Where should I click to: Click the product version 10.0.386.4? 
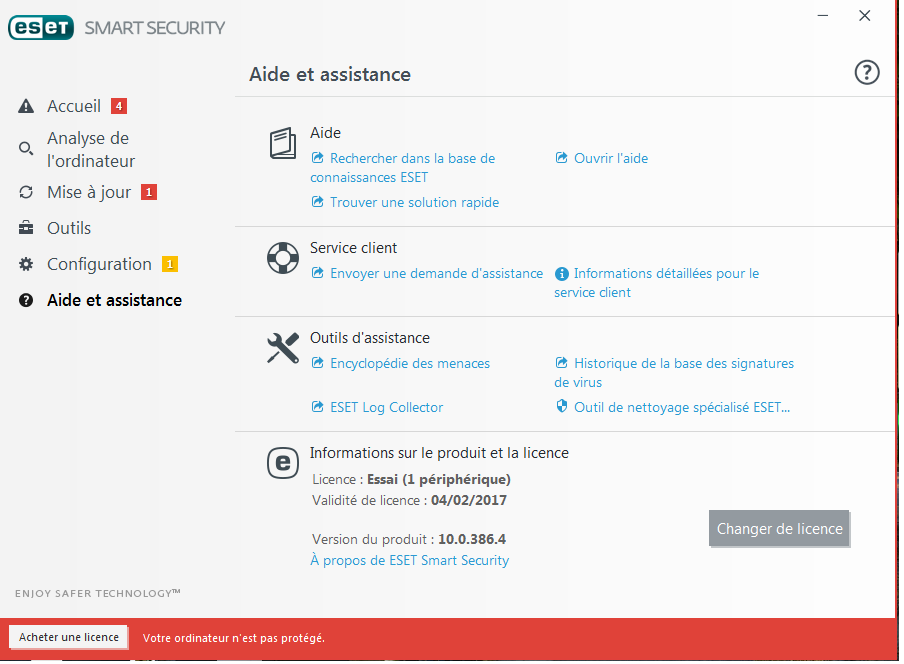click(x=472, y=540)
